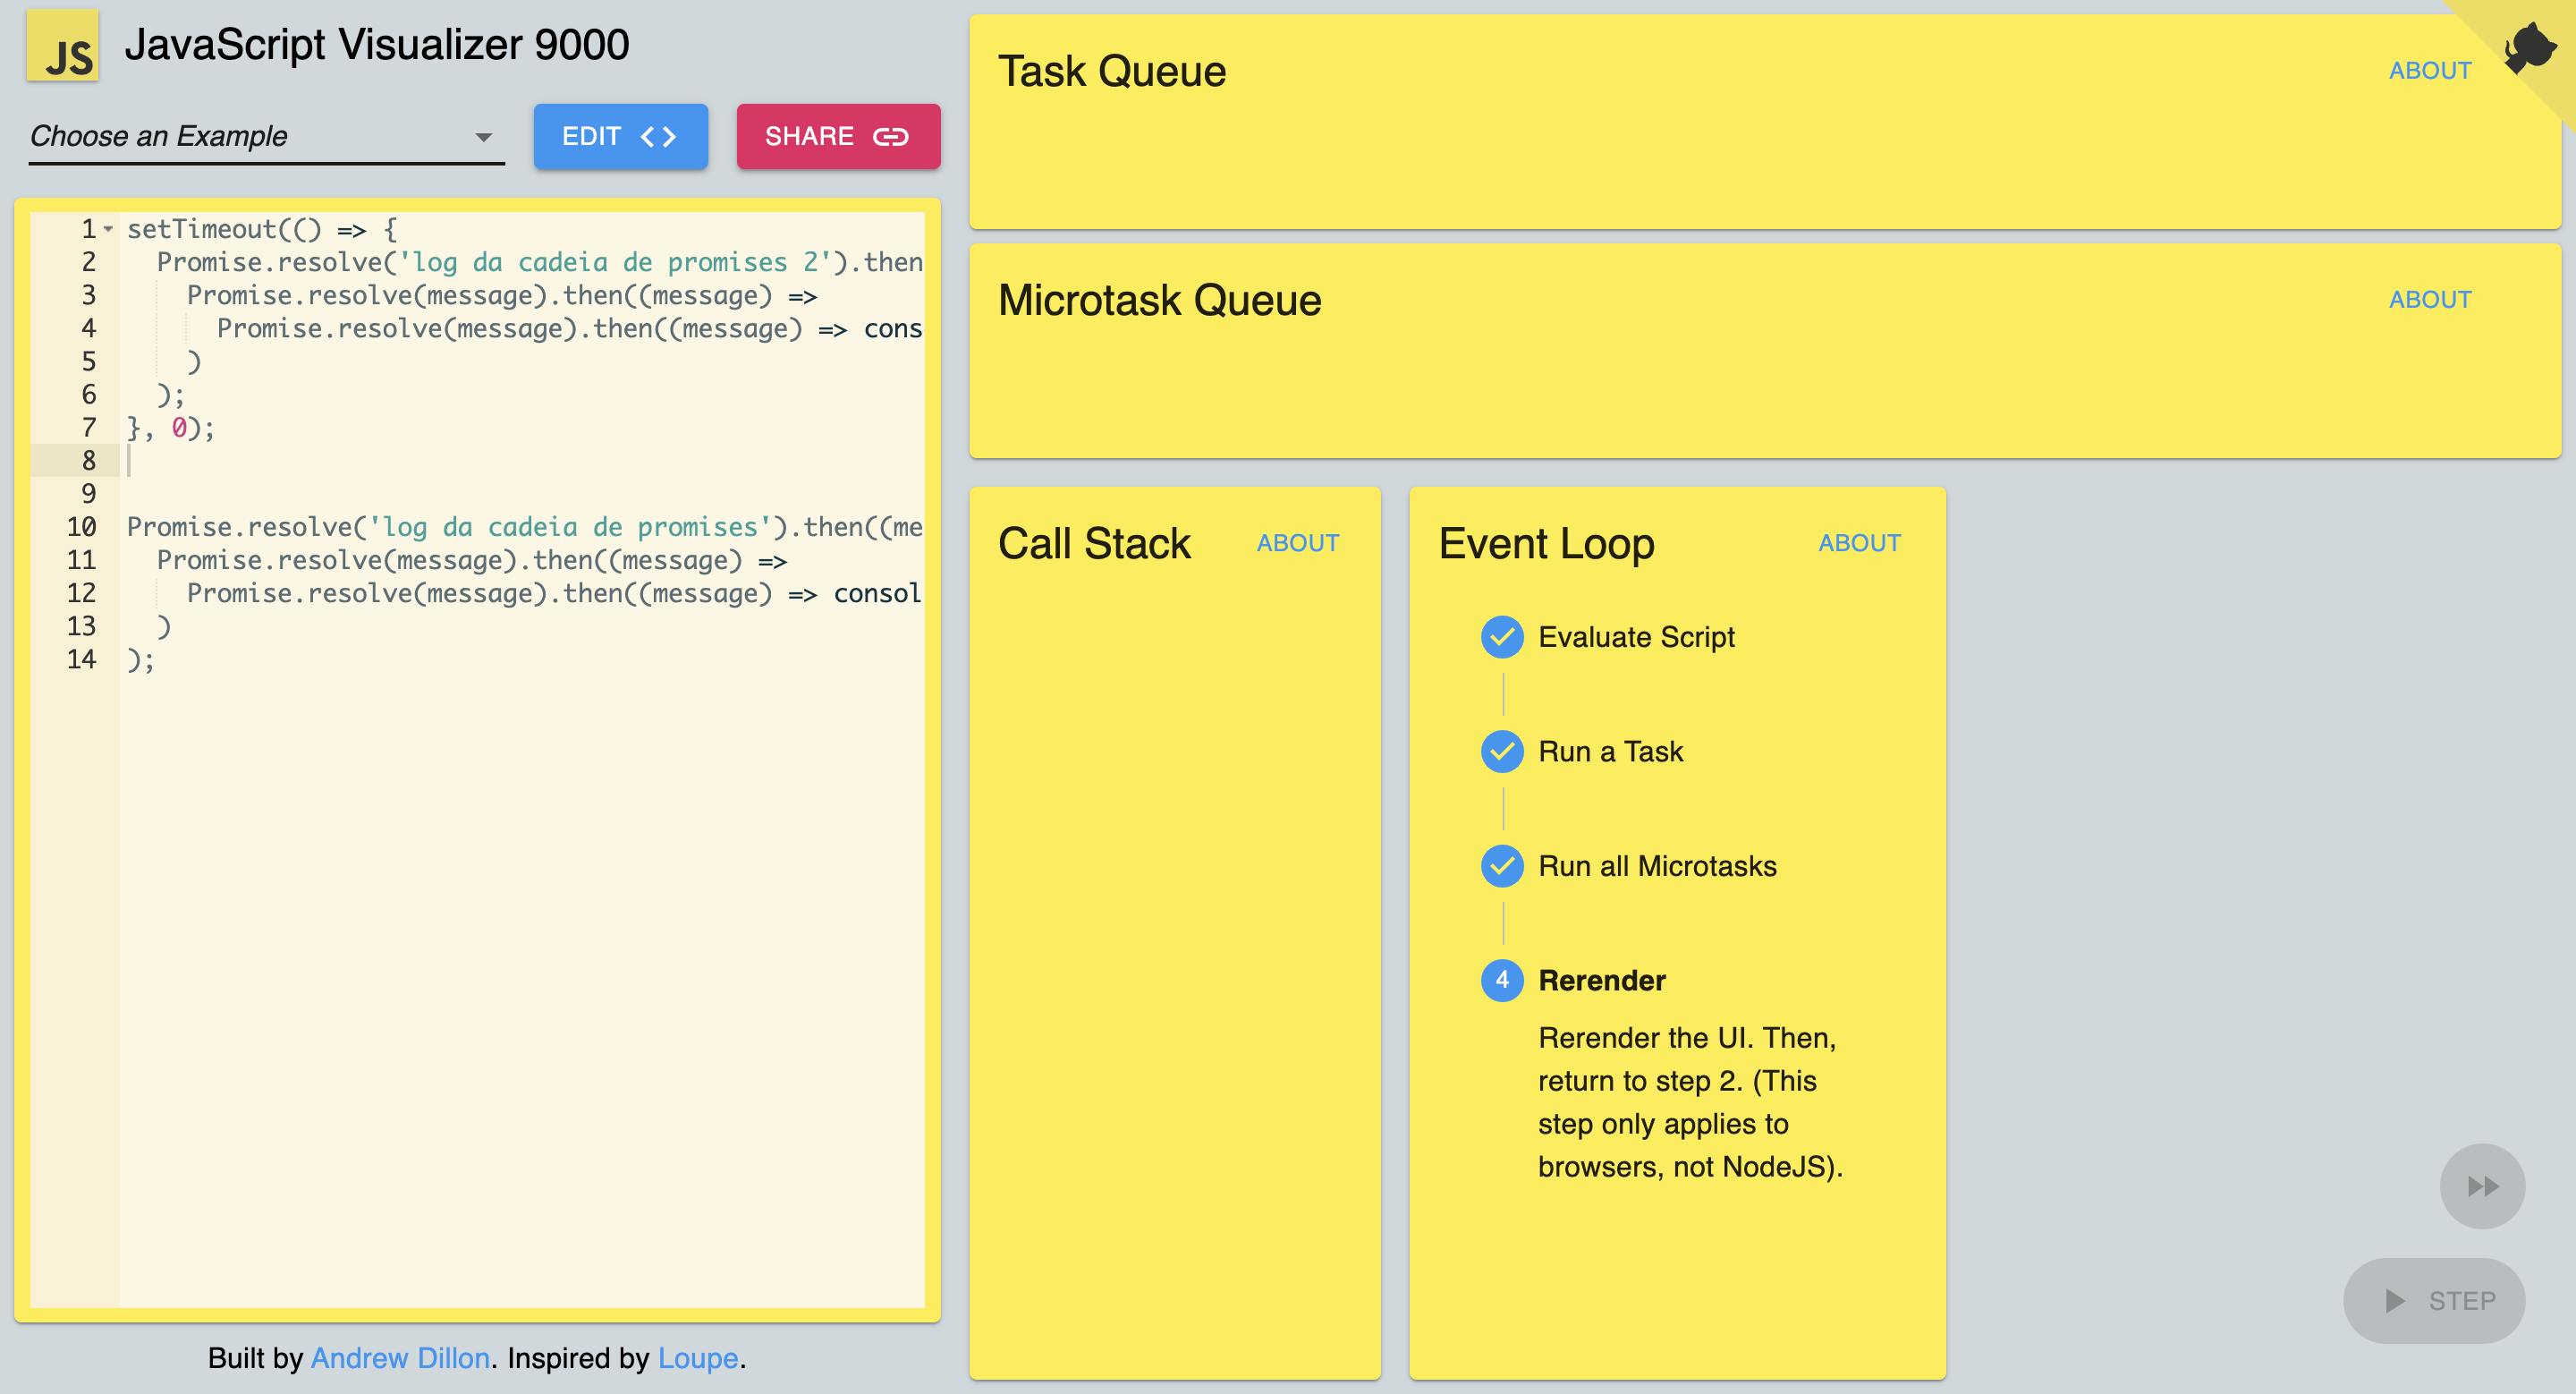
Task: Click the '}, 0);' code on line 7
Action: (x=170, y=428)
